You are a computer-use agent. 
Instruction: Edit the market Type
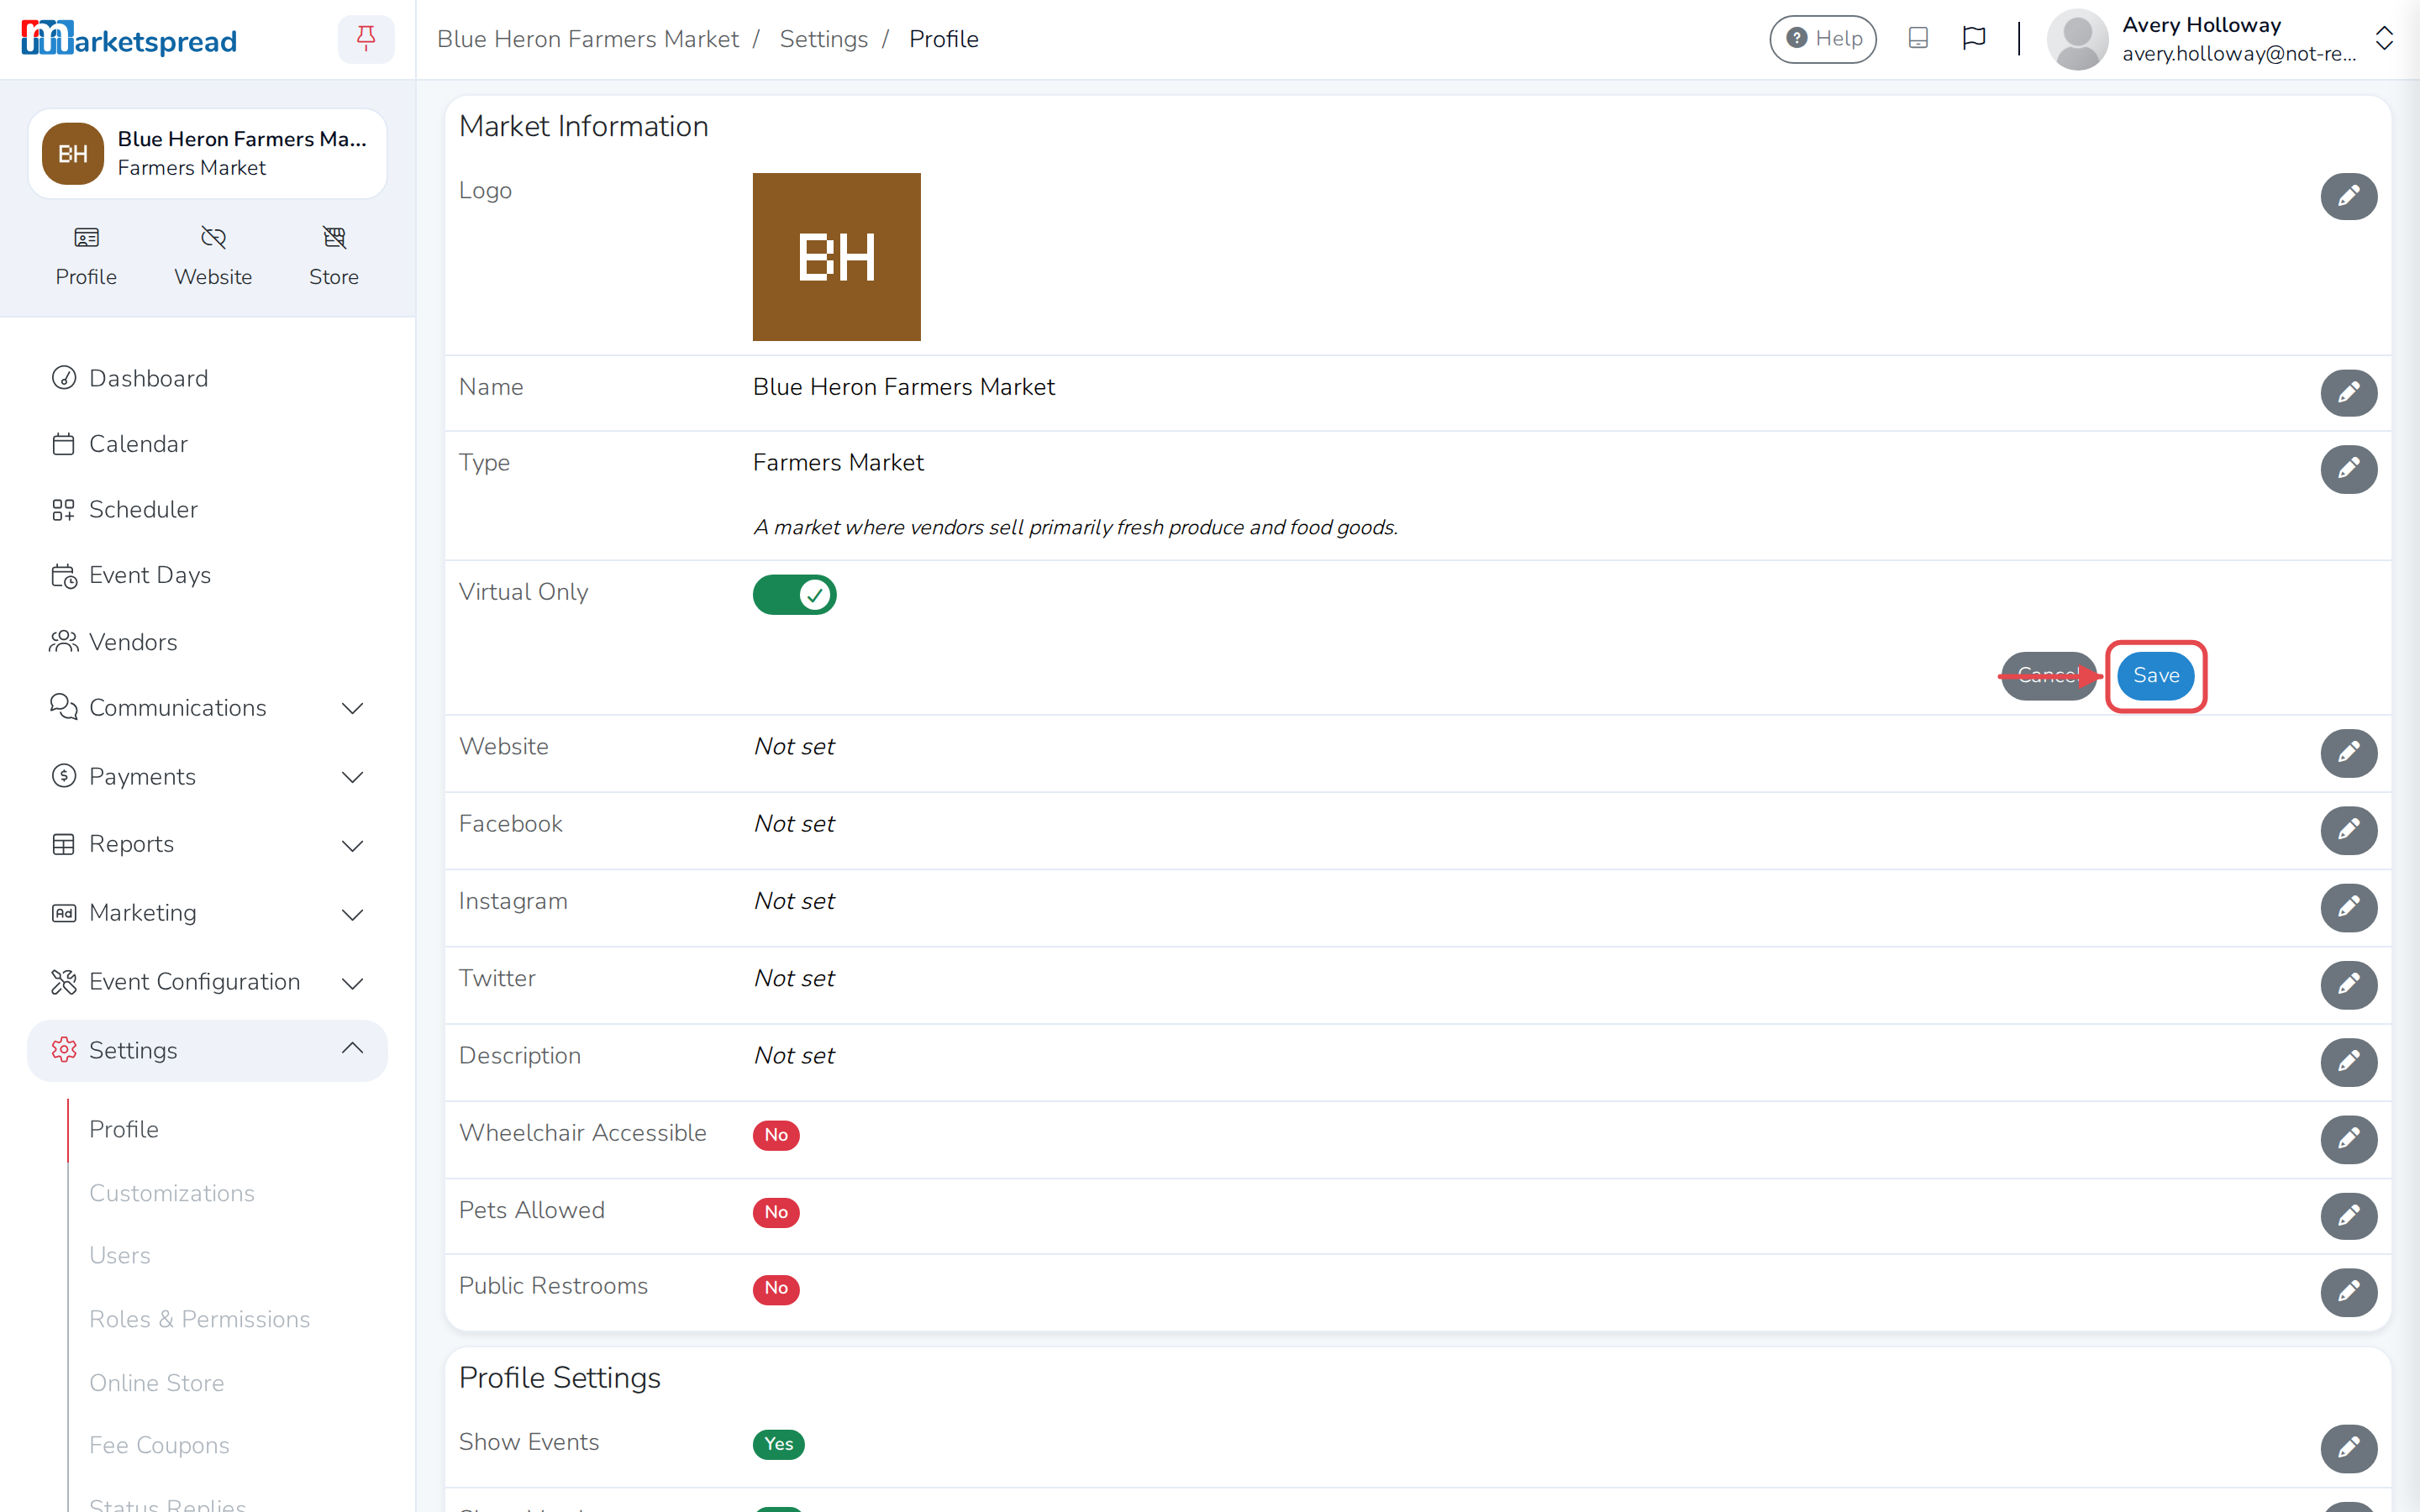coord(2348,469)
